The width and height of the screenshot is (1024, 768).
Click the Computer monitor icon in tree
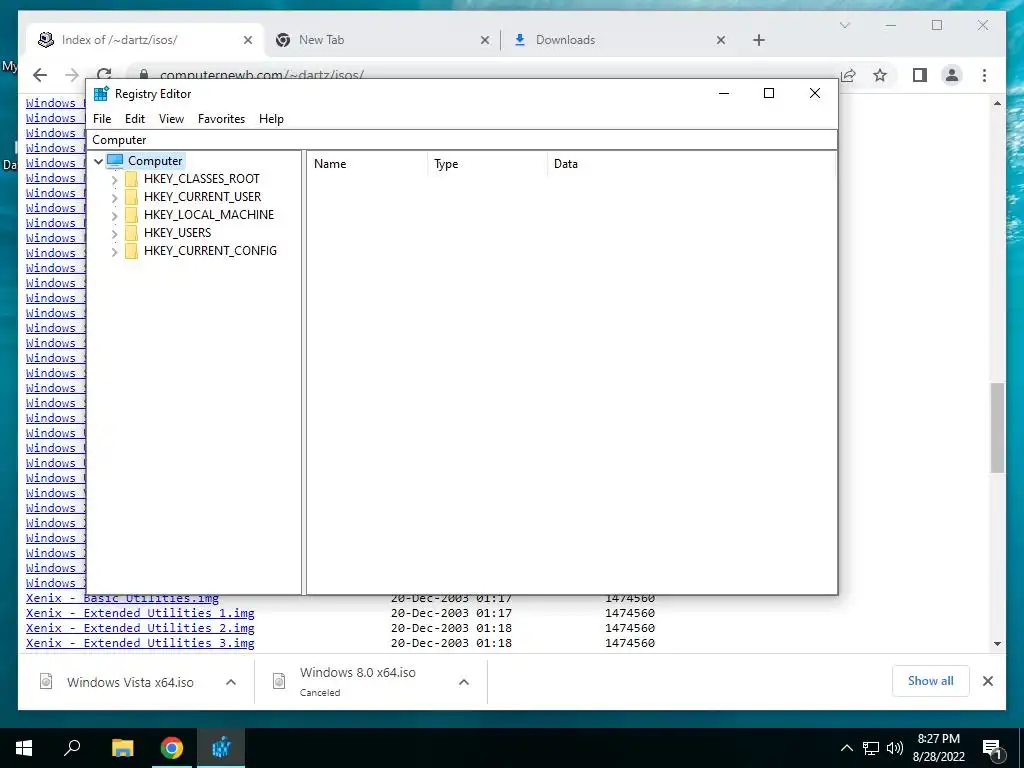(115, 161)
